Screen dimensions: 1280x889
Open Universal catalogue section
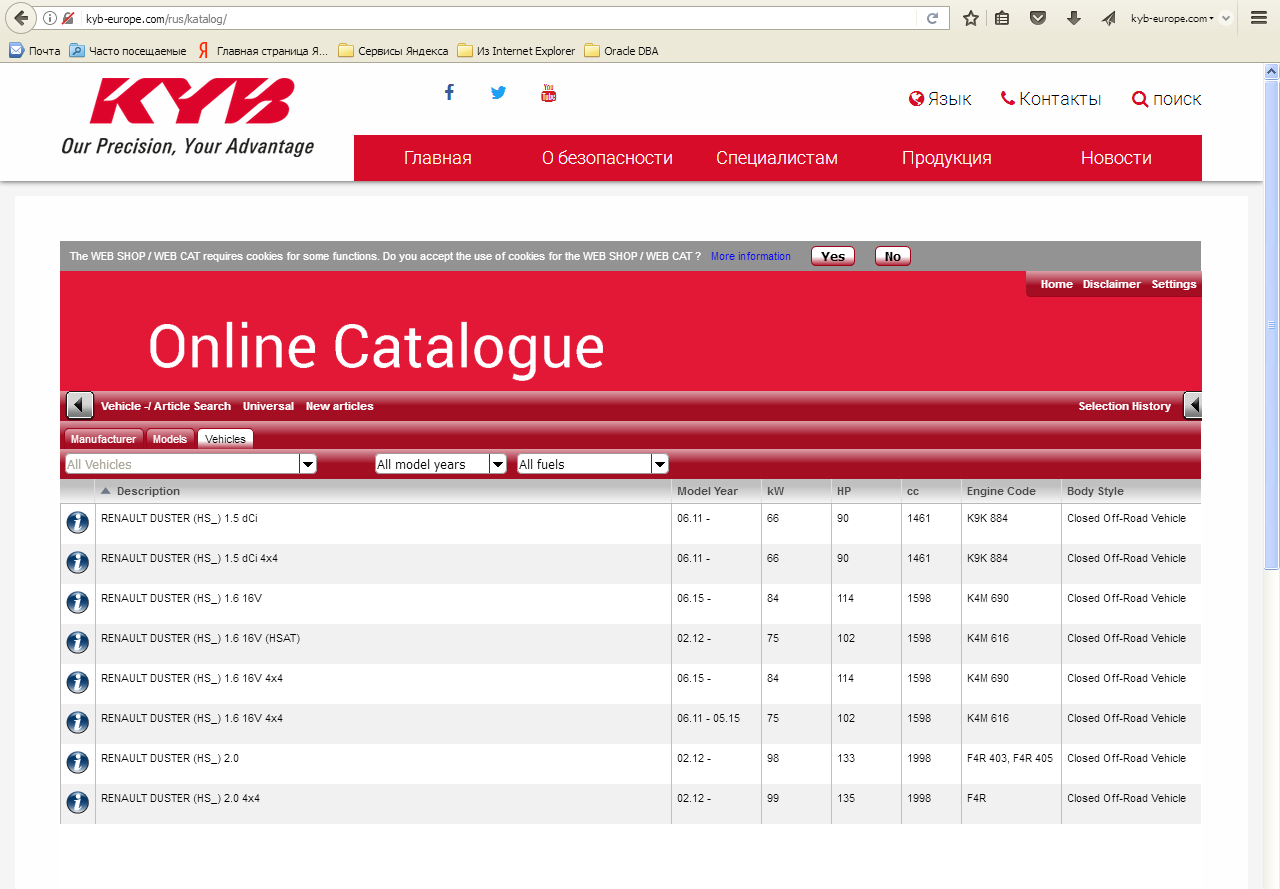pyautogui.click(x=268, y=406)
